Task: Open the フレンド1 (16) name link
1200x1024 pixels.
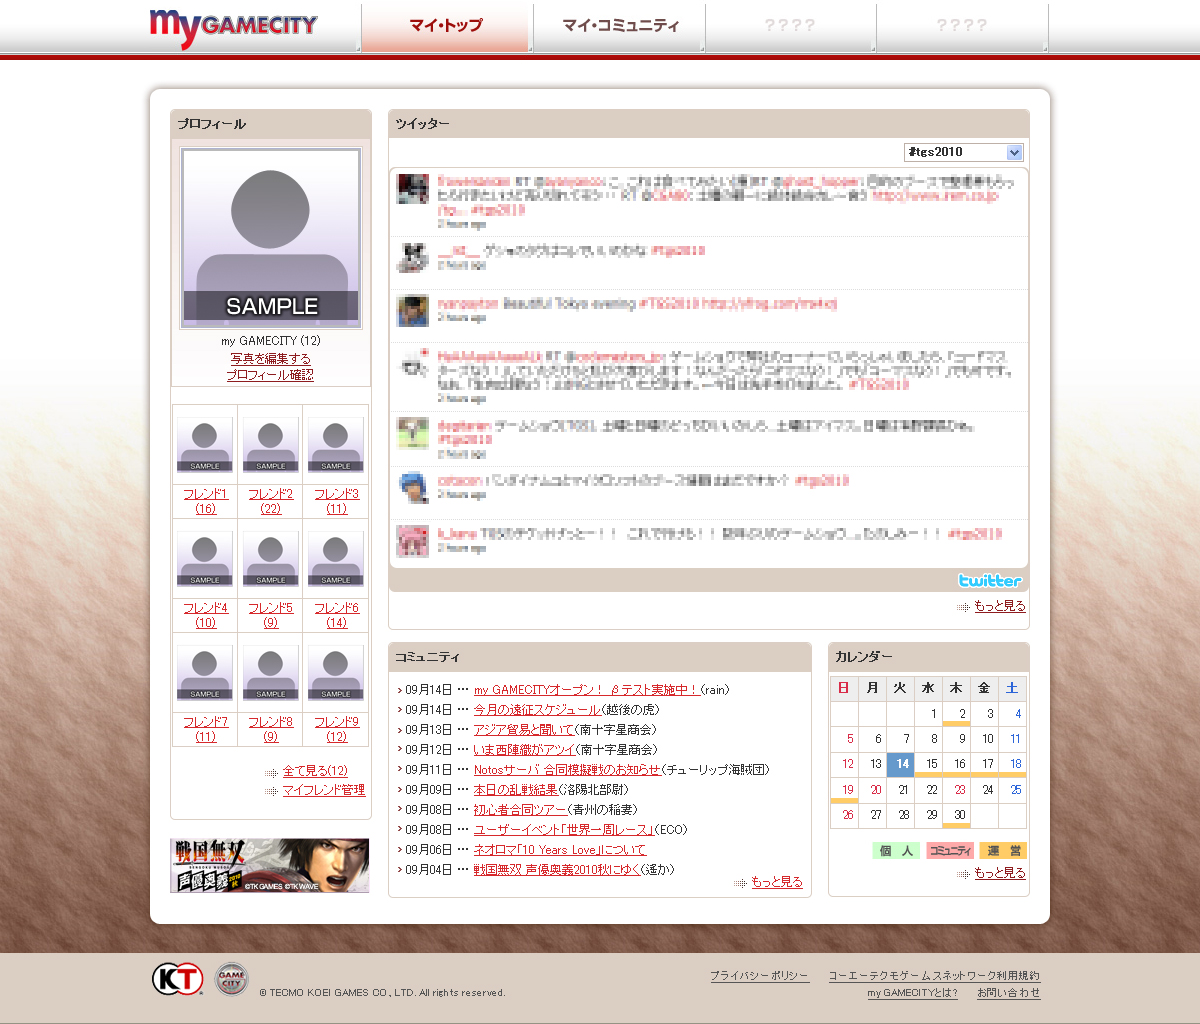Action: click(205, 501)
